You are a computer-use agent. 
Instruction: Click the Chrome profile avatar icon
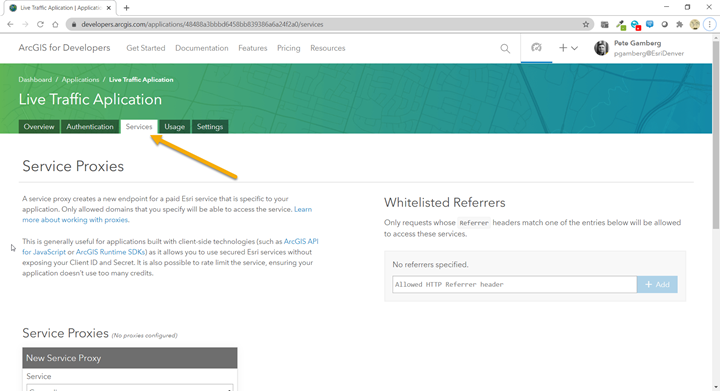pyautogui.click(x=695, y=24)
